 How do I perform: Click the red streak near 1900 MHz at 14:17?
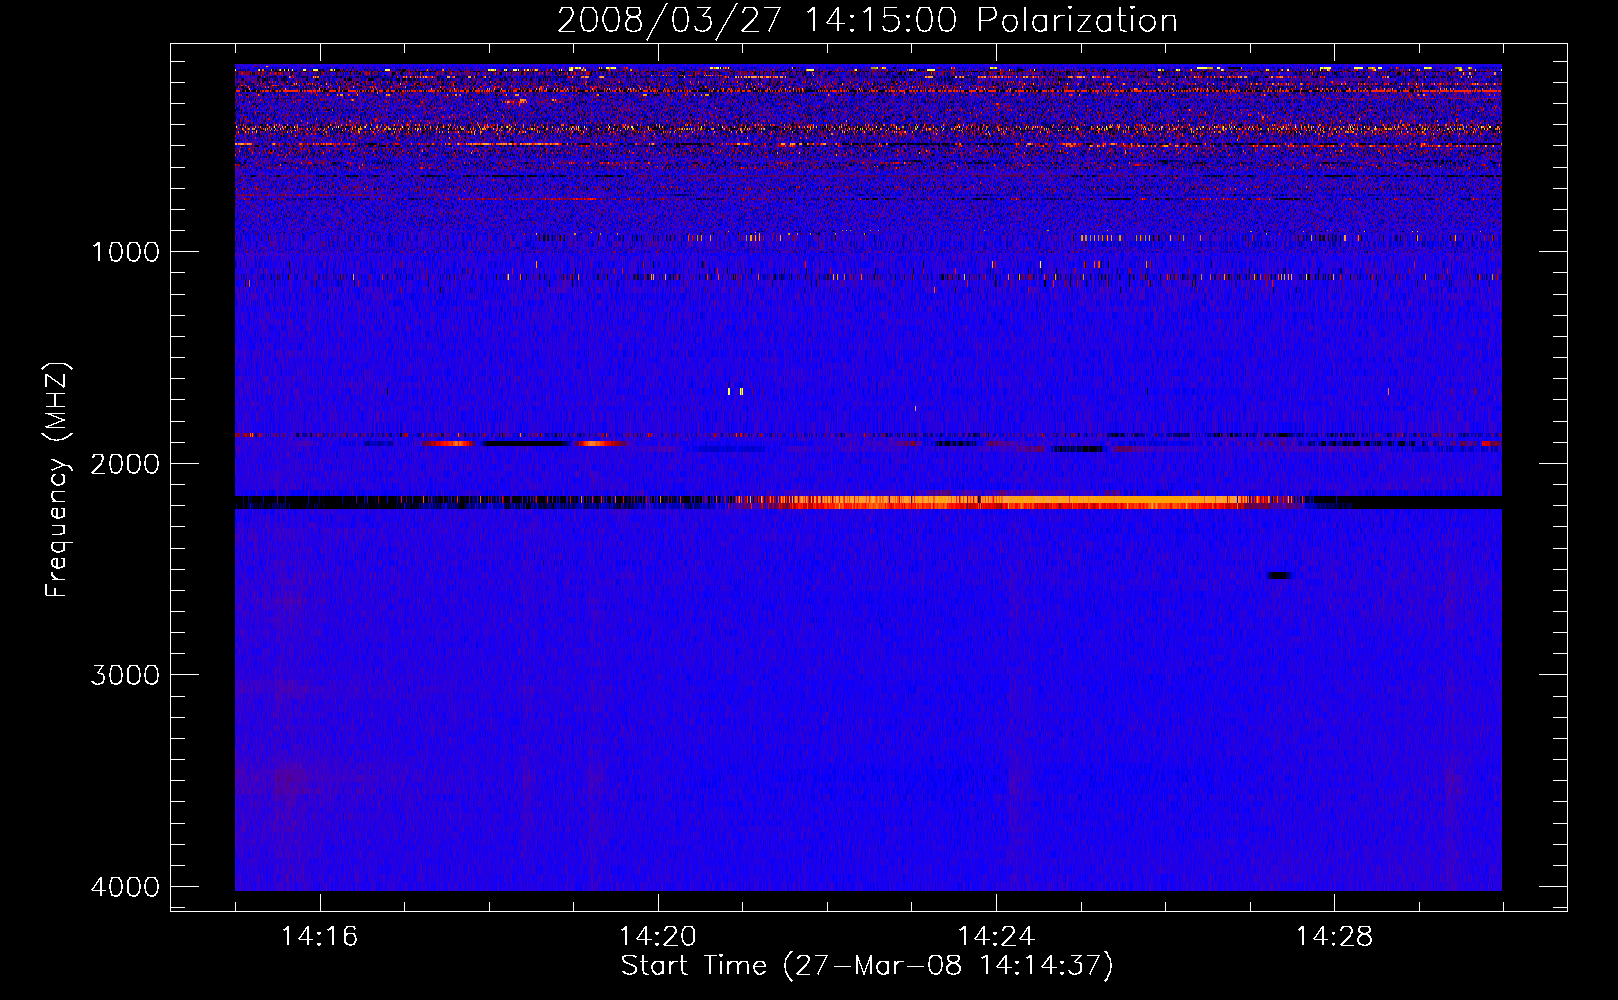[x=446, y=442]
